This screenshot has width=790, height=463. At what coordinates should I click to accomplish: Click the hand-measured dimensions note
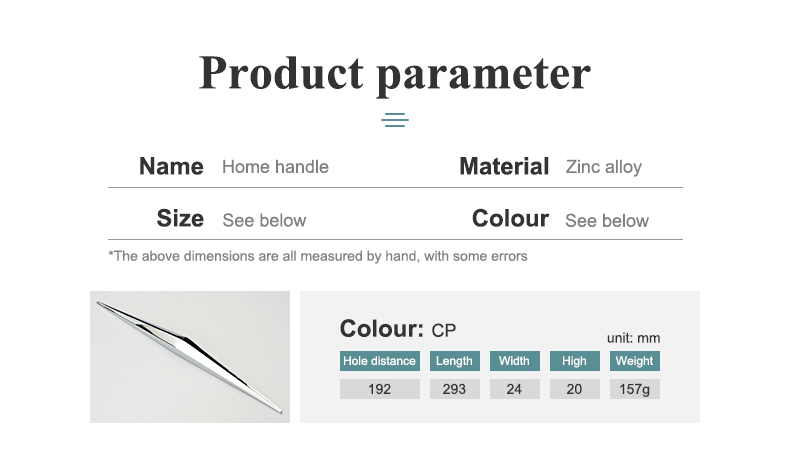click(318, 256)
